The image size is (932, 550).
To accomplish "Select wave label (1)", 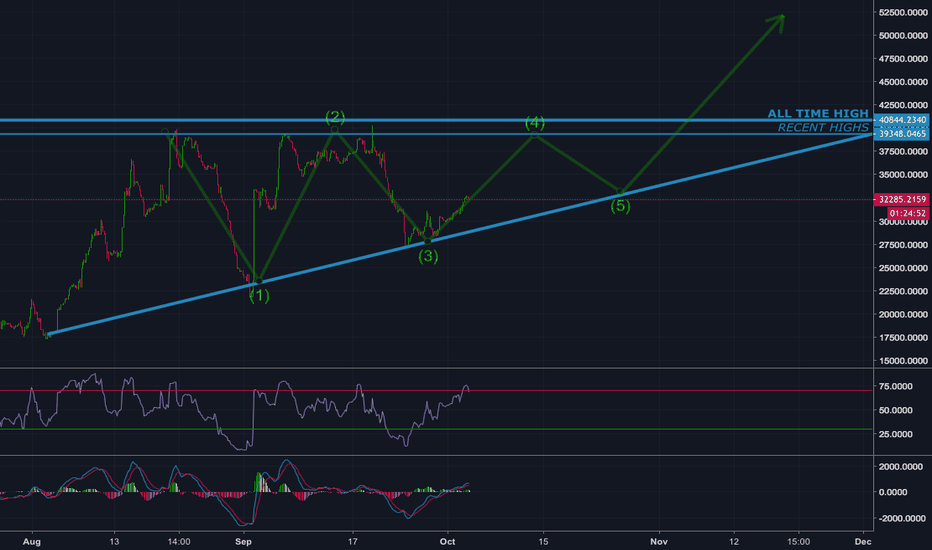I will 259,296.
